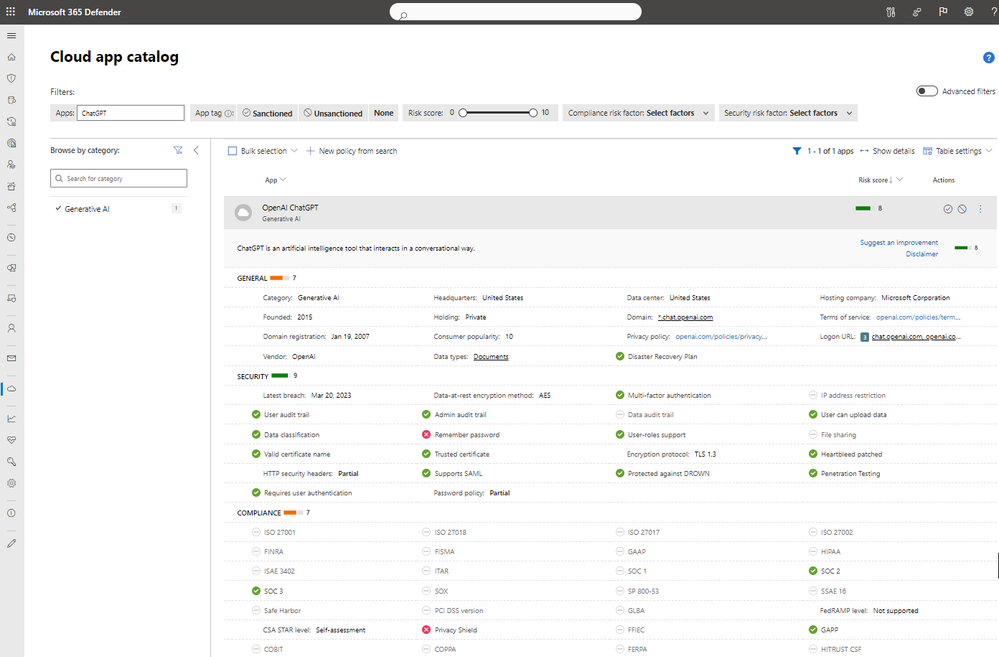This screenshot has width=999, height=657.
Task: Select the Generative AI category
Action: click(87, 209)
